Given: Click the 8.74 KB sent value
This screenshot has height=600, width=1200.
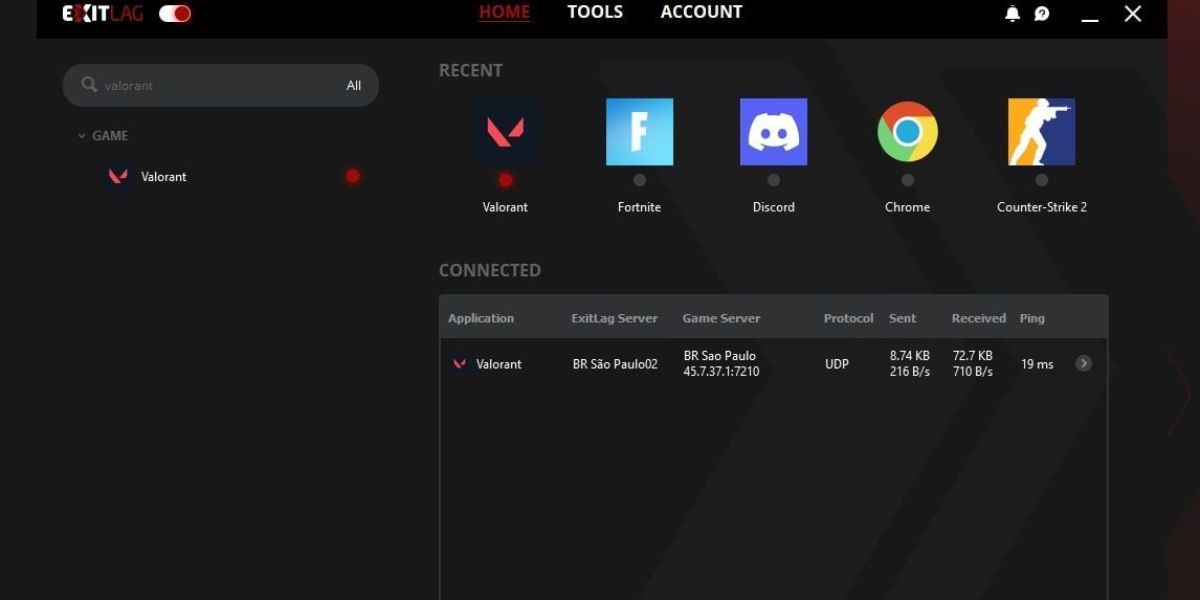Looking at the screenshot, I should (910, 355).
